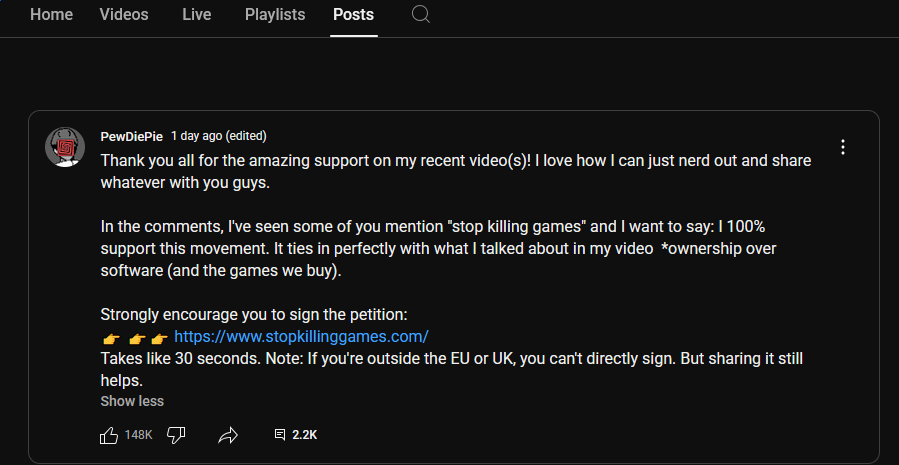
Task: Switch to the Videos tab
Action: [x=124, y=15]
